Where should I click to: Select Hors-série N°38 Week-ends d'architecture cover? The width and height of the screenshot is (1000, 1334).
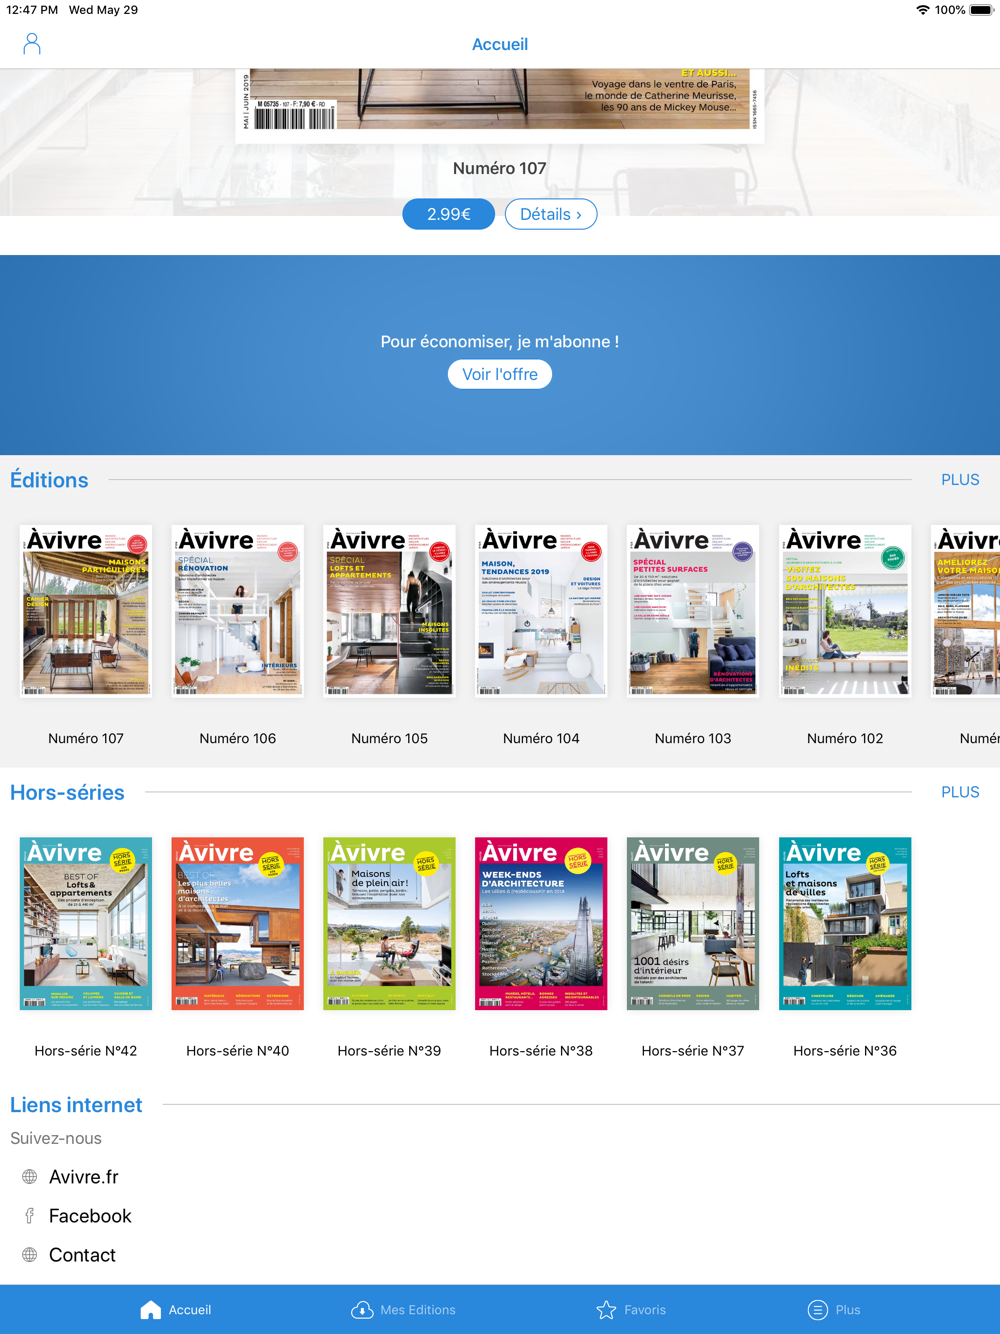[541, 923]
